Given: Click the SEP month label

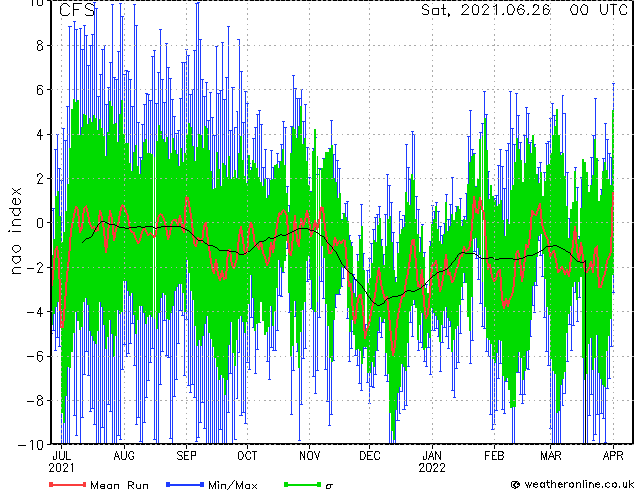Looking at the screenshot, I should pyautogui.click(x=186, y=456).
